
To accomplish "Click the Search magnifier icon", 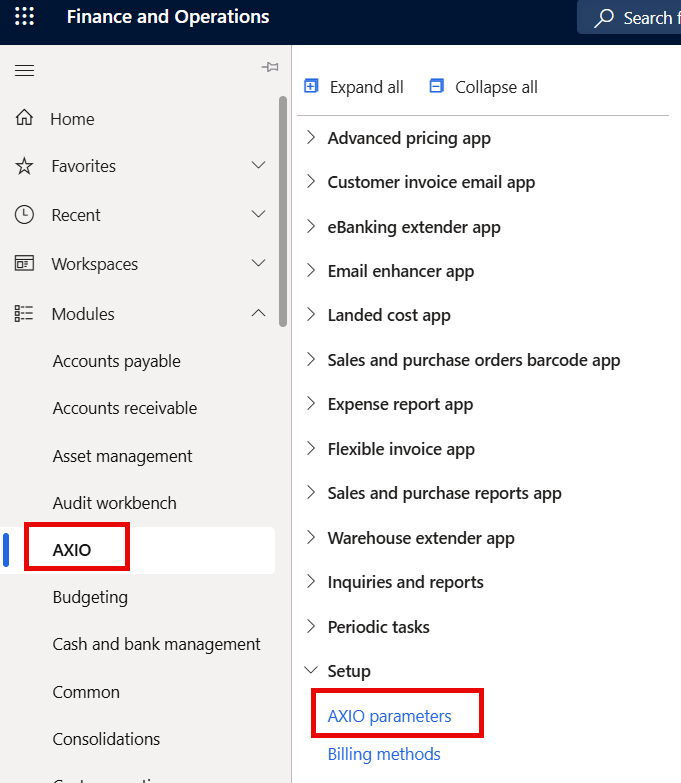I will [604, 18].
